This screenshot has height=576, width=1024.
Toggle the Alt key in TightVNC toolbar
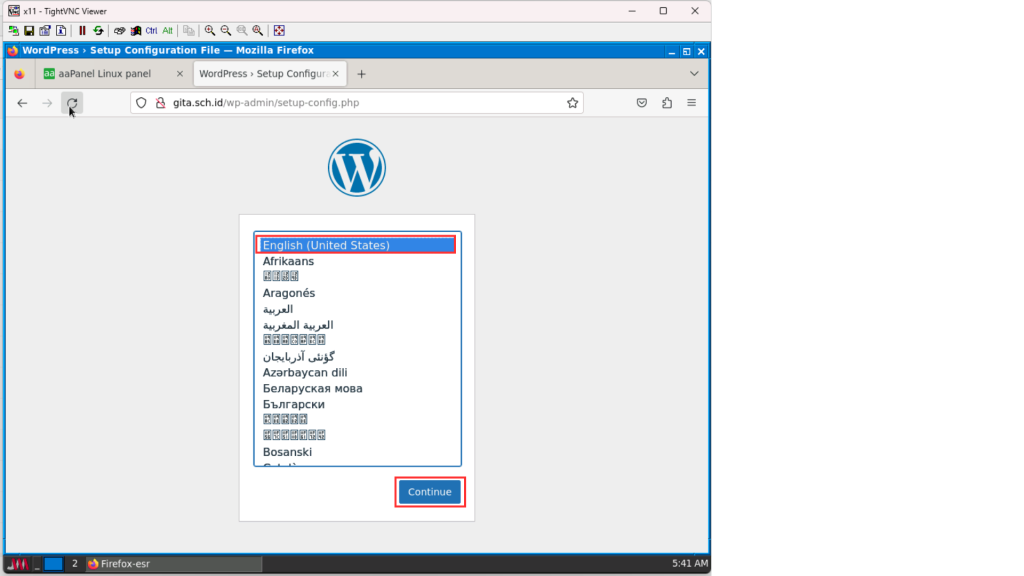pos(167,31)
